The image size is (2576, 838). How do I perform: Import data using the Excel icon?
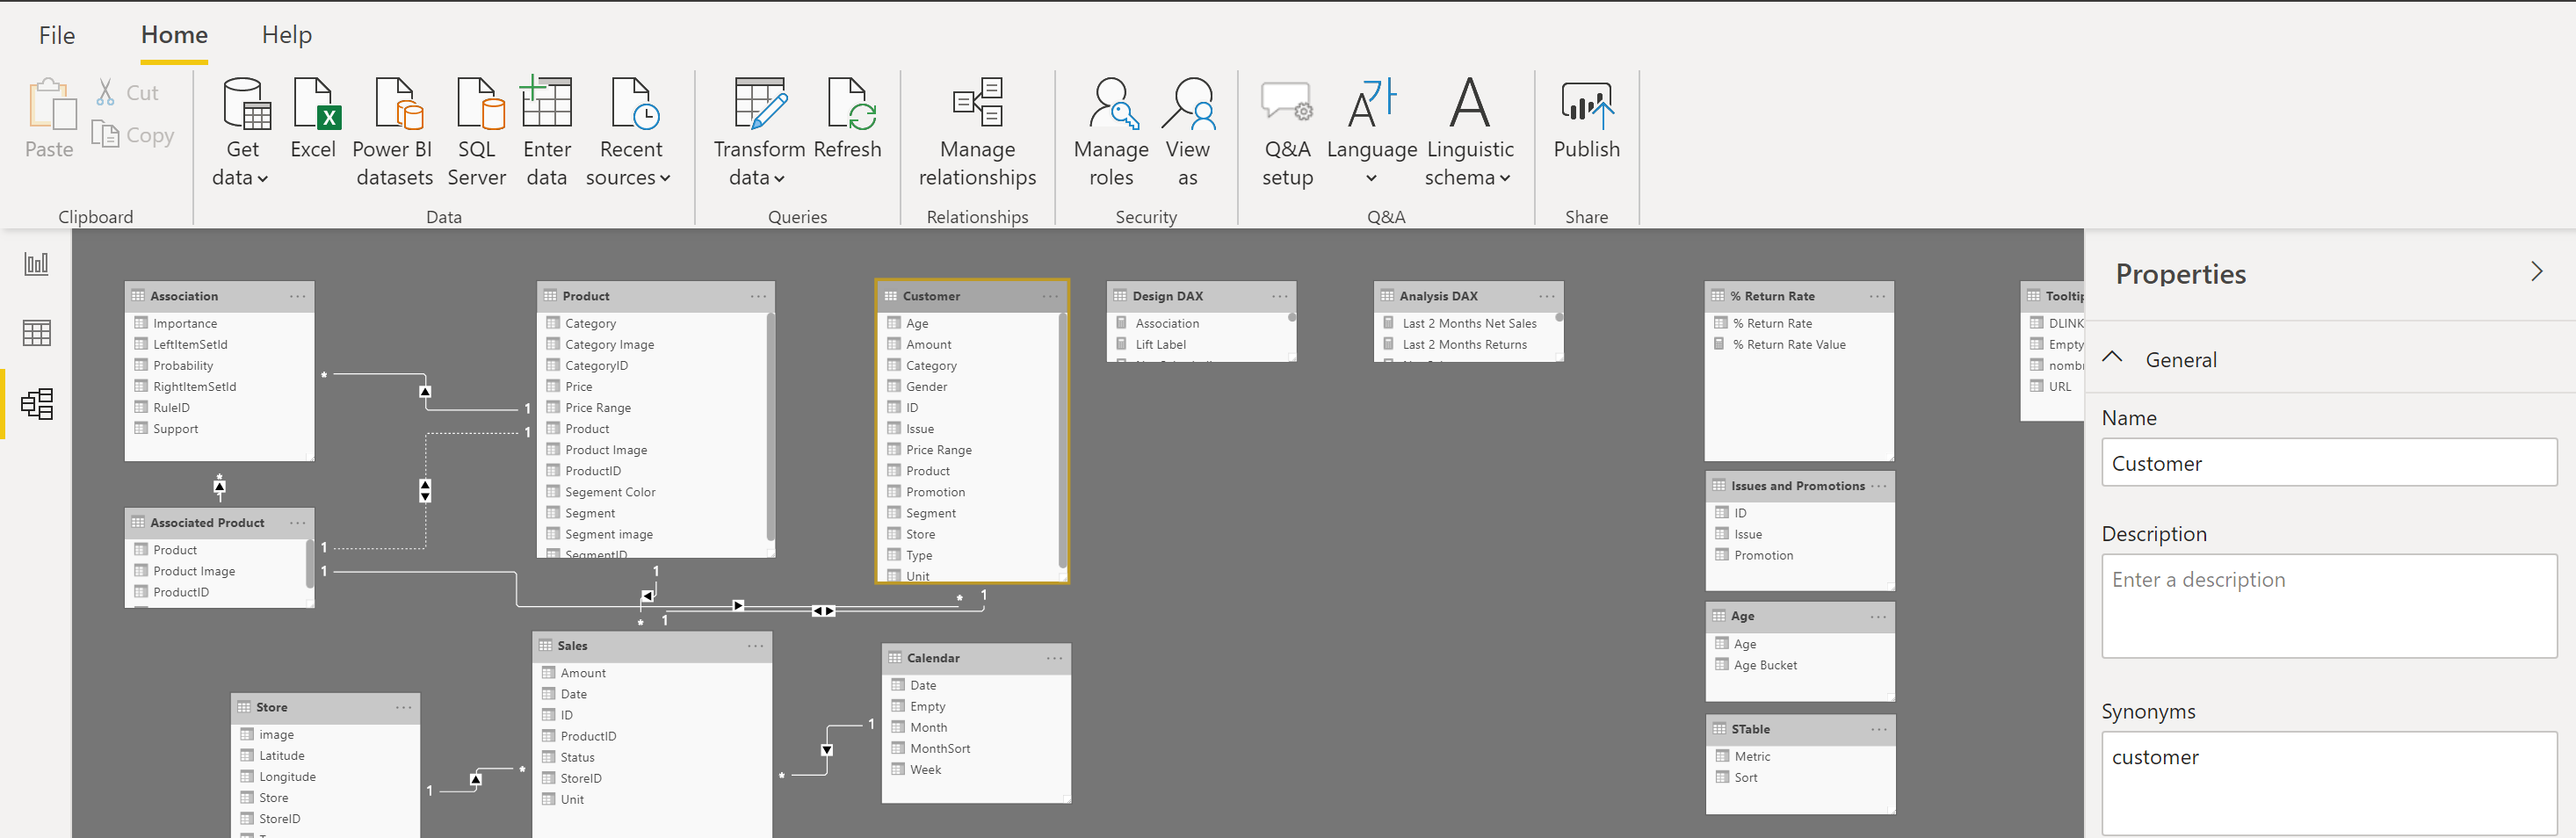point(317,104)
